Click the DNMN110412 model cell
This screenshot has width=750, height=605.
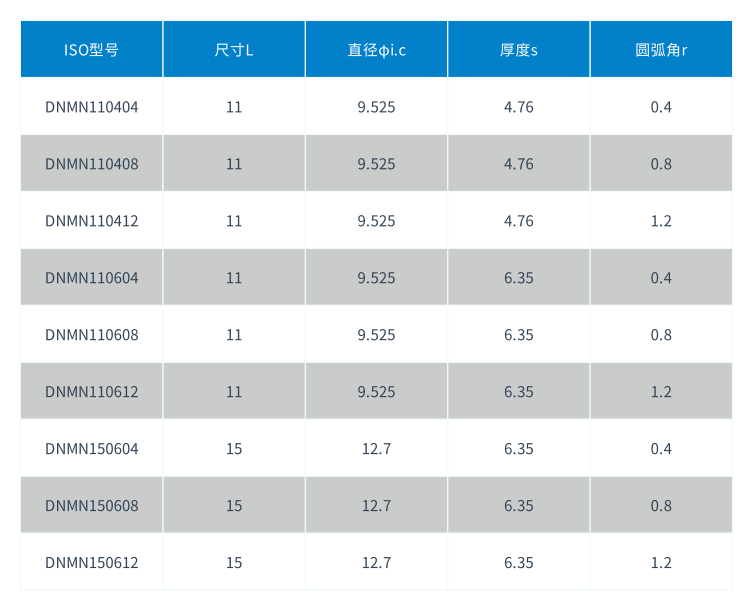(91, 220)
